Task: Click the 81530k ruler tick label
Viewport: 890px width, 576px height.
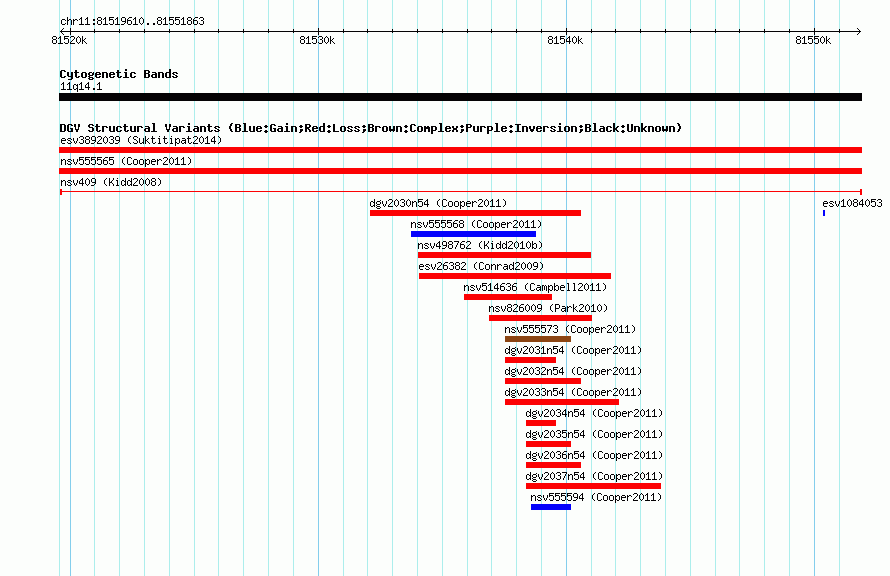Action: coord(317,40)
